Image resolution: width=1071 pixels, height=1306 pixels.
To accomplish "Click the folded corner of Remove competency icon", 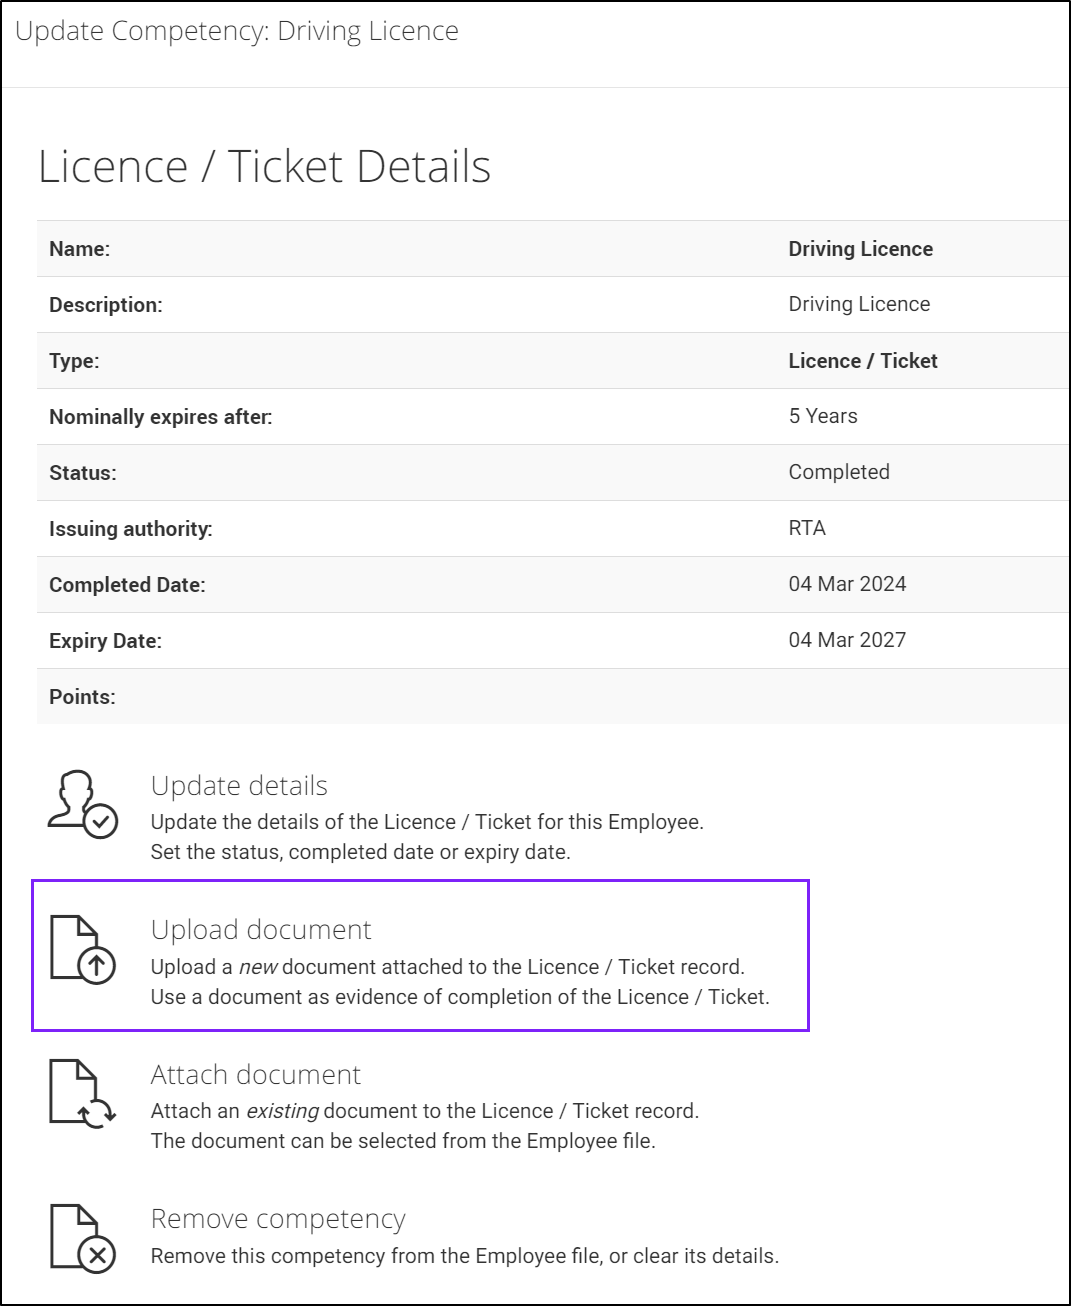I will coord(88,1213).
